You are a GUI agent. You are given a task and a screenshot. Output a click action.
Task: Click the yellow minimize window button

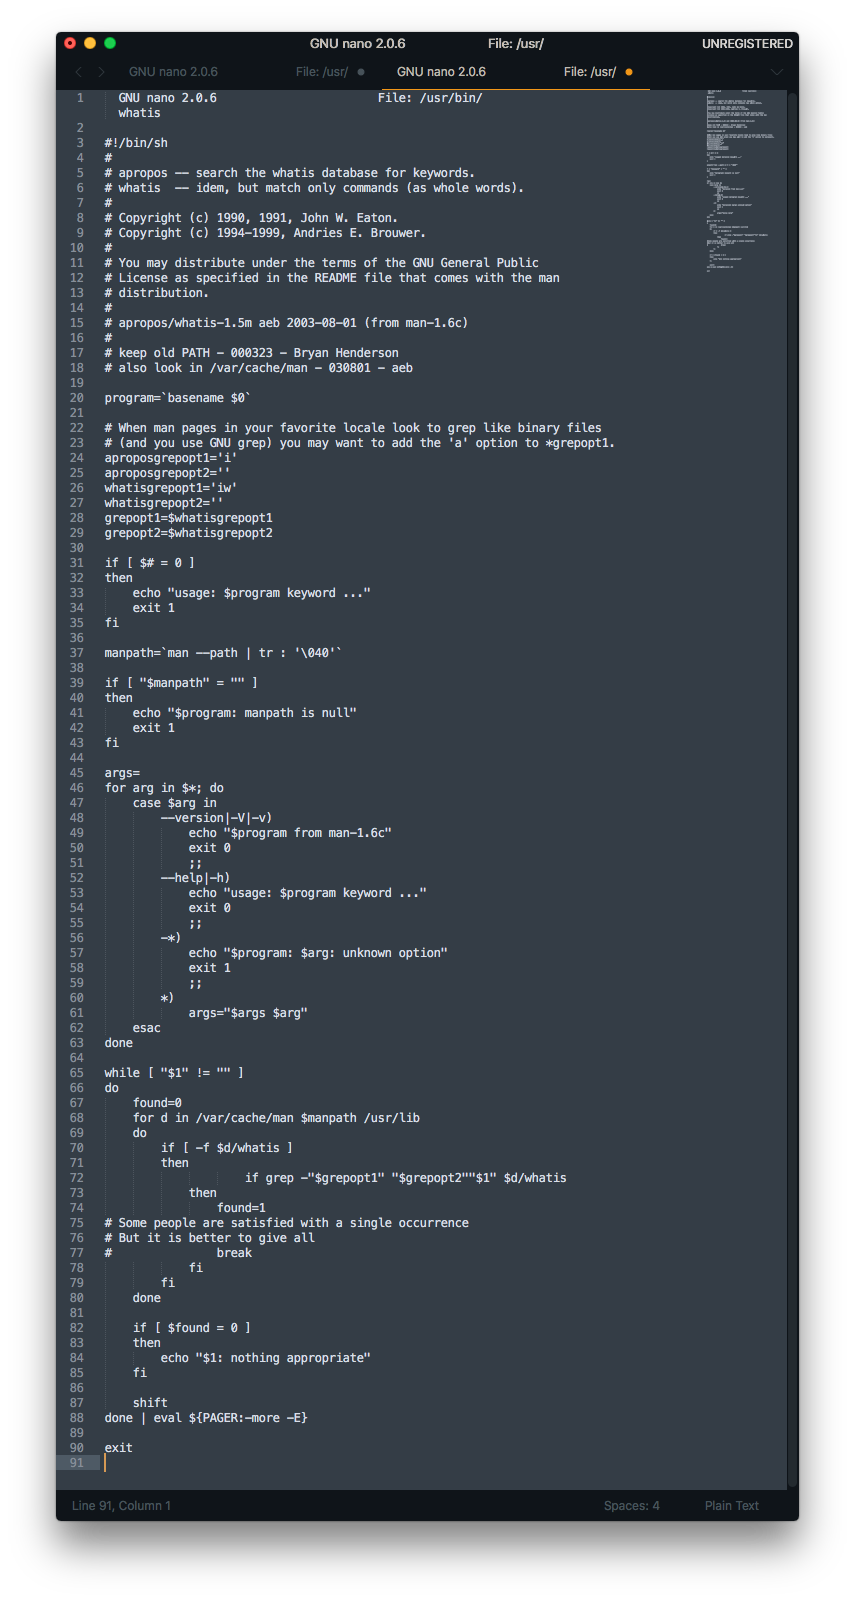coord(90,43)
